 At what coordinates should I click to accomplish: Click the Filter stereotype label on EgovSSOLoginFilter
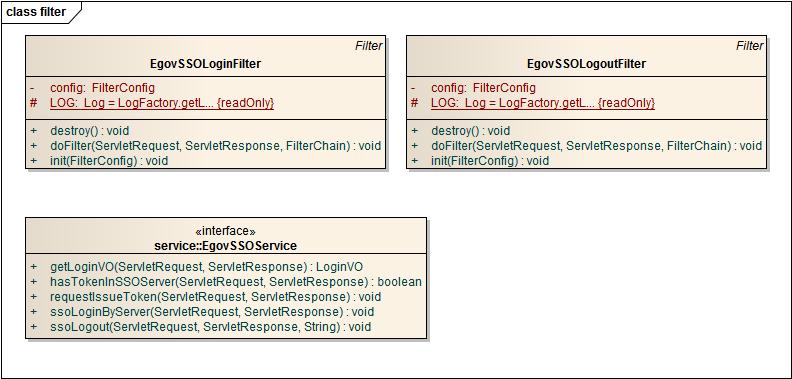(x=369, y=45)
